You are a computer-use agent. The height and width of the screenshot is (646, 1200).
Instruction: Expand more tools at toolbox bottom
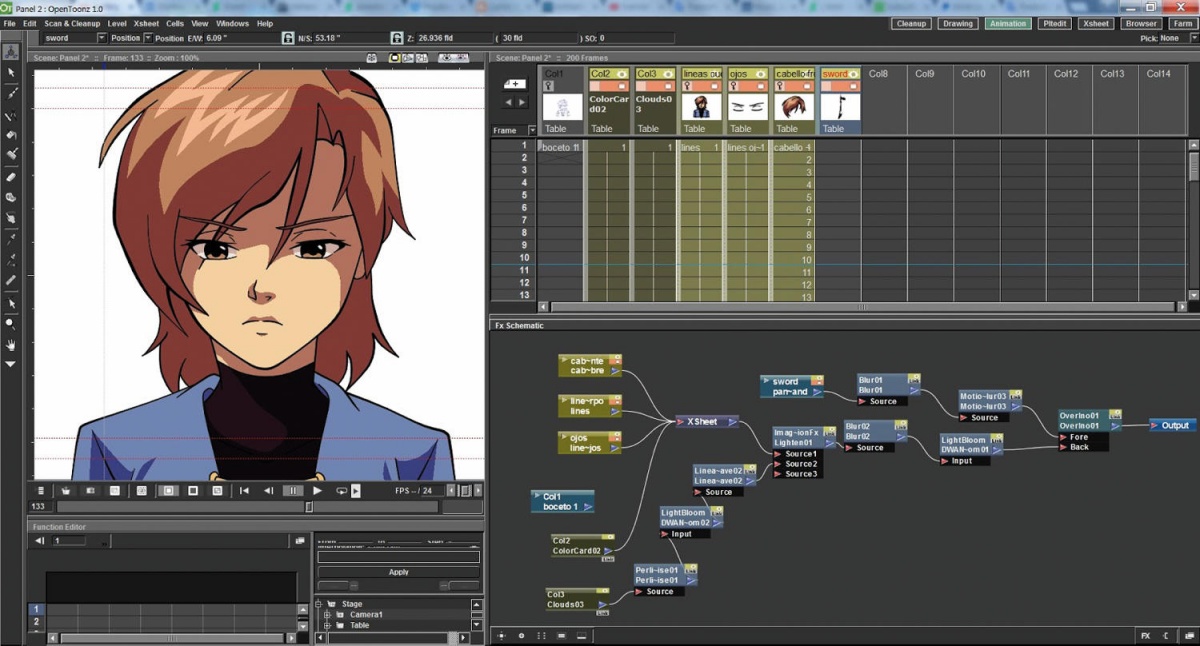pyautogui.click(x=11, y=365)
